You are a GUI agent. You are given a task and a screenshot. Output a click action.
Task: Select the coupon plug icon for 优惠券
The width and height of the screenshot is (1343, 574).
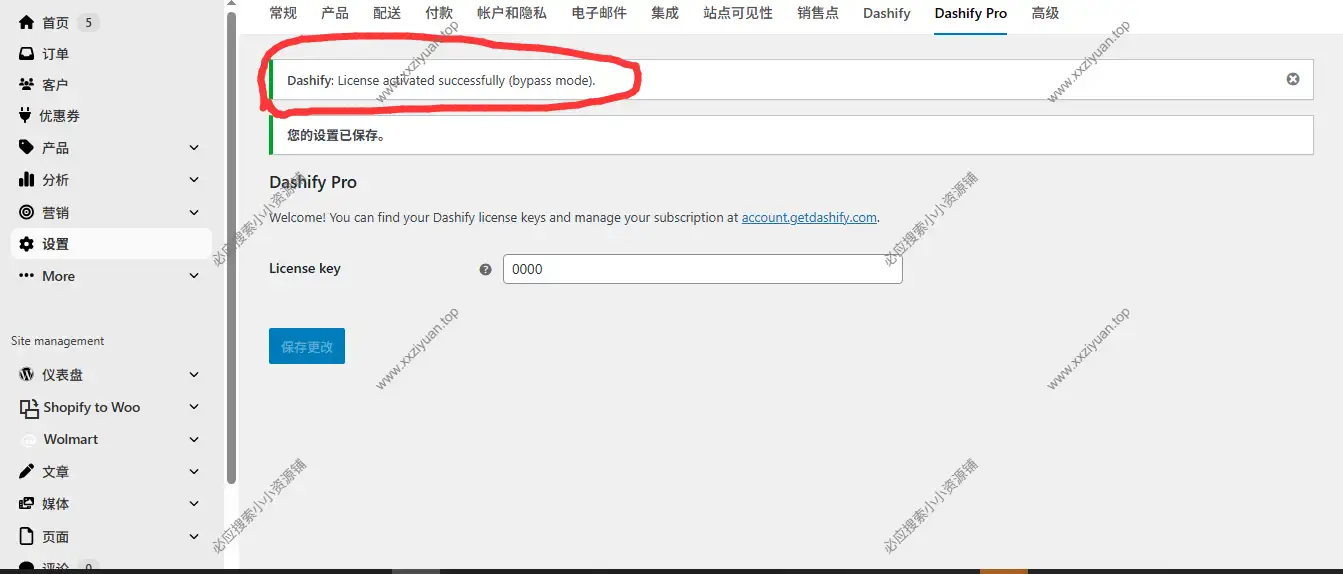coord(27,116)
